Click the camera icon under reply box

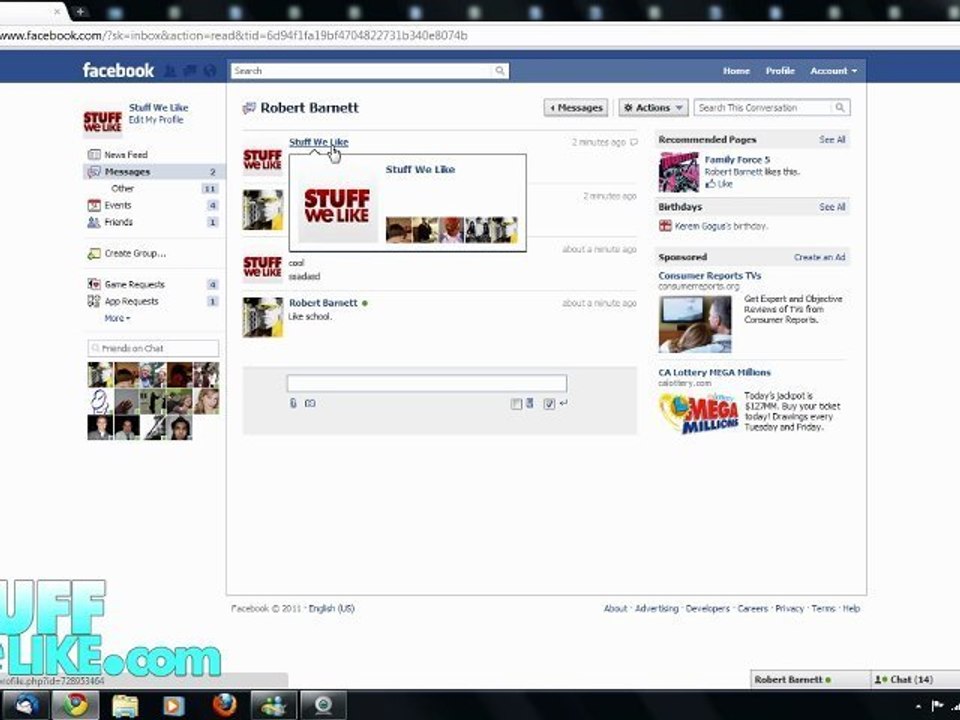click(310, 403)
